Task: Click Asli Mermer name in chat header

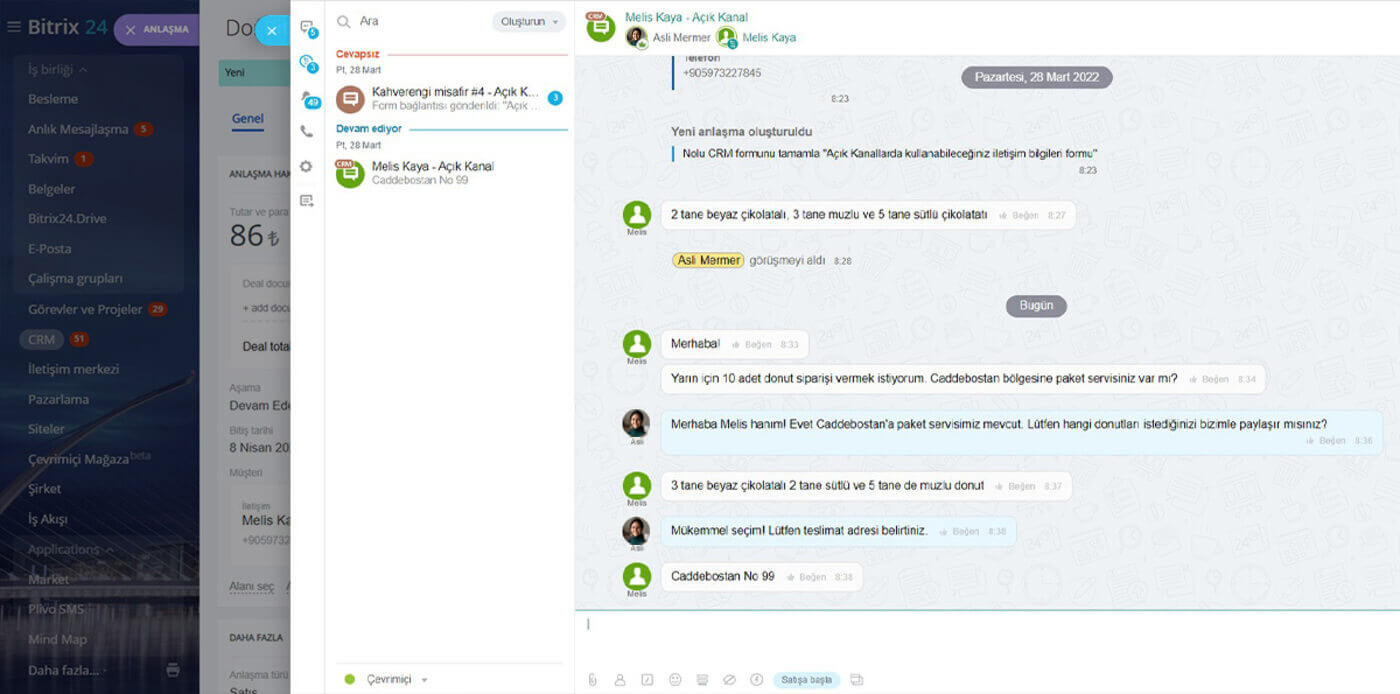Action: click(x=681, y=37)
